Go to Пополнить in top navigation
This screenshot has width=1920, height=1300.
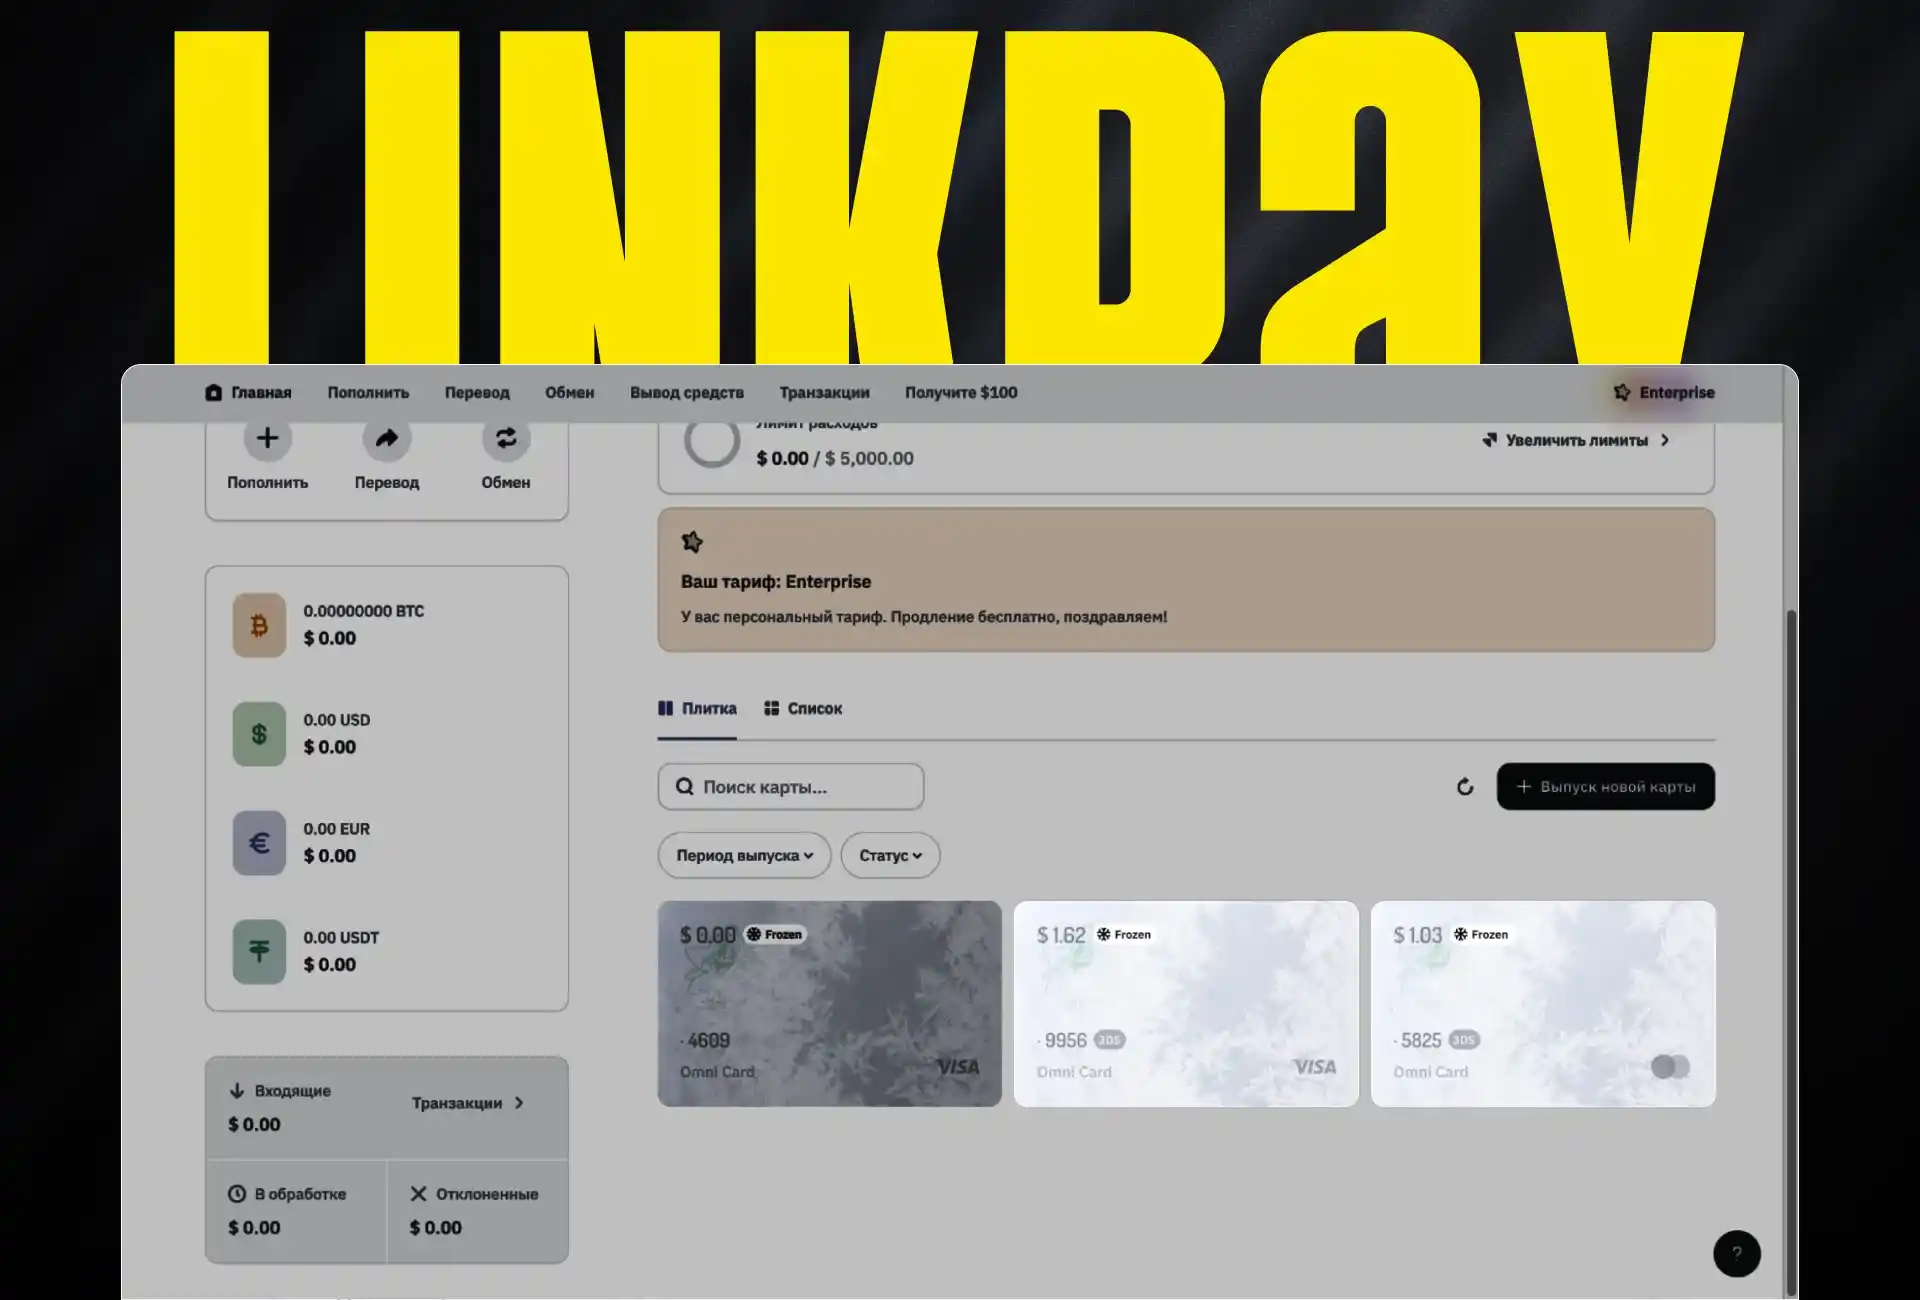pyautogui.click(x=368, y=392)
